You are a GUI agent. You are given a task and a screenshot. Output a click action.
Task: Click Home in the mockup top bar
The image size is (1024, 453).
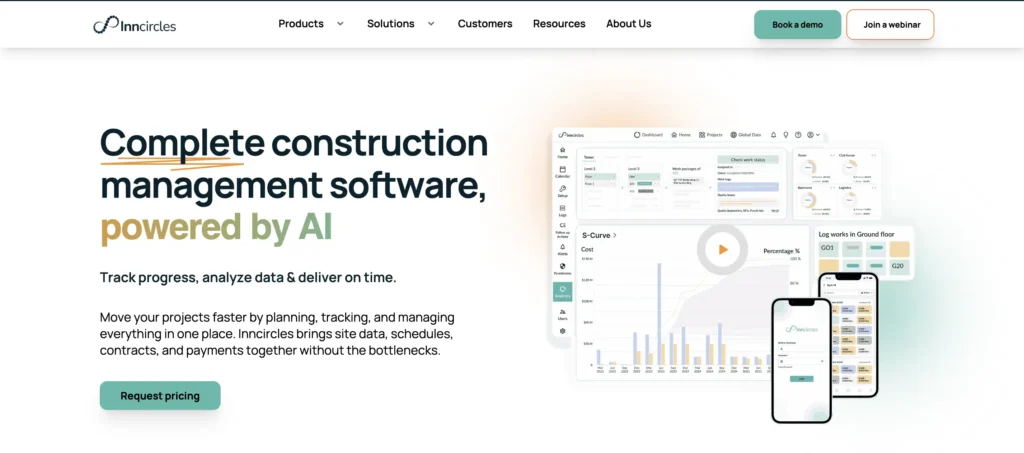tap(680, 134)
